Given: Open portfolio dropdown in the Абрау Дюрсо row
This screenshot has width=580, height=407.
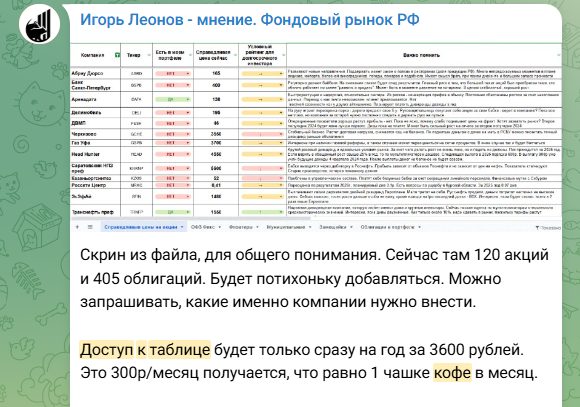Looking at the screenshot, I should click(173, 74).
